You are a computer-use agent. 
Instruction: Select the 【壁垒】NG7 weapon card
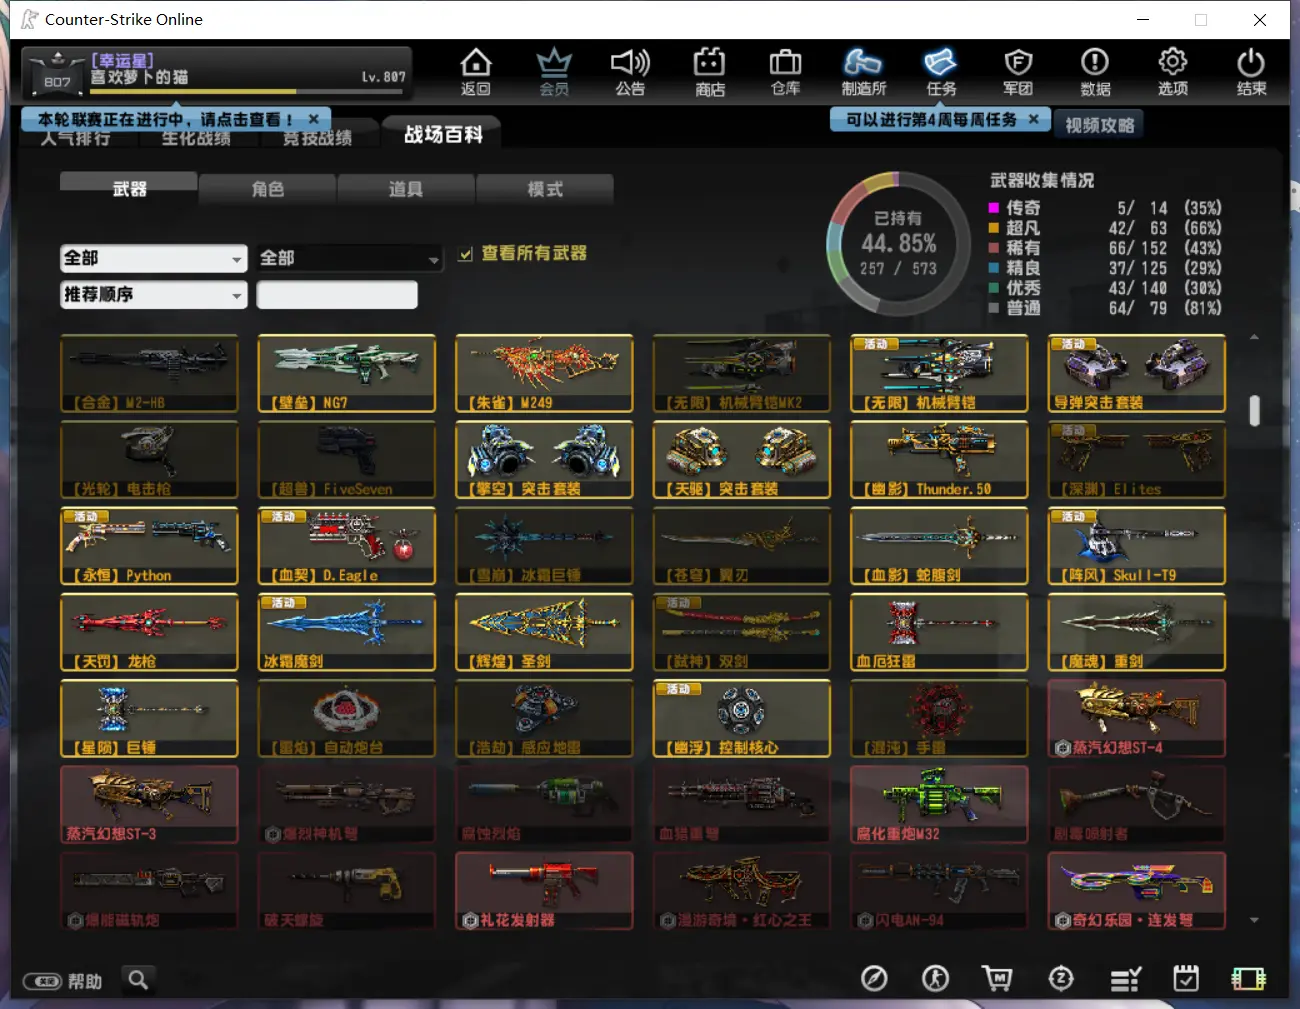[x=347, y=374]
